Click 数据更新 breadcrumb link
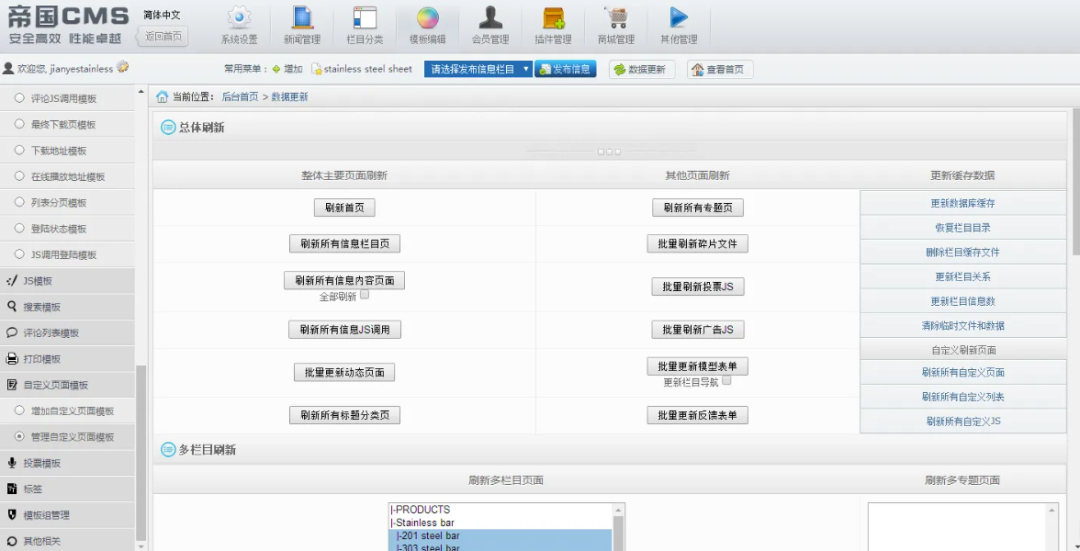 click(290, 97)
